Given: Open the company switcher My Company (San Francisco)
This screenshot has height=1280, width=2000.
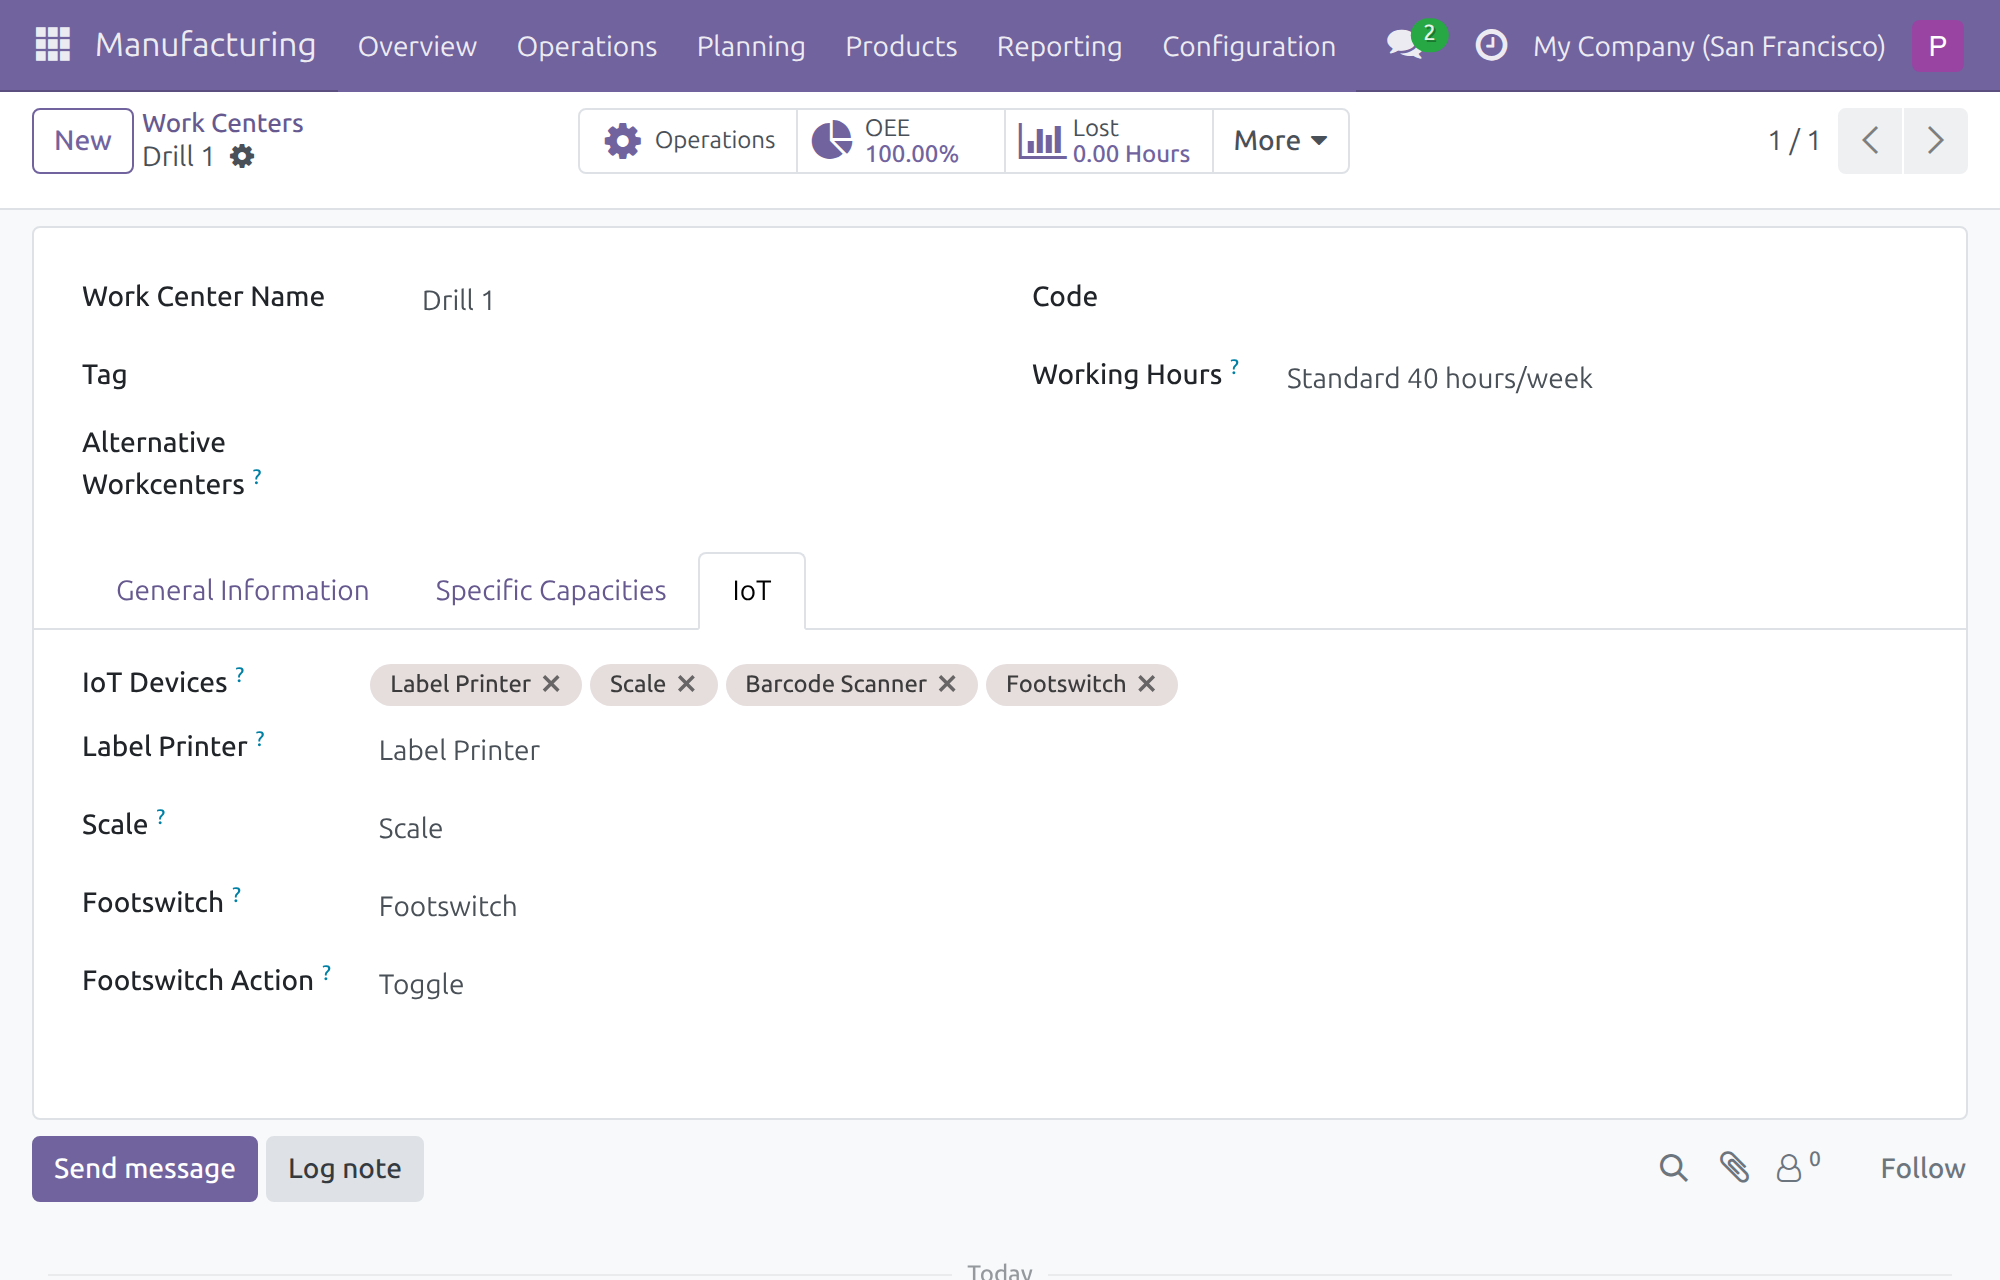Looking at the screenshot, I should pyautogui.click(x=1709, y=46).
